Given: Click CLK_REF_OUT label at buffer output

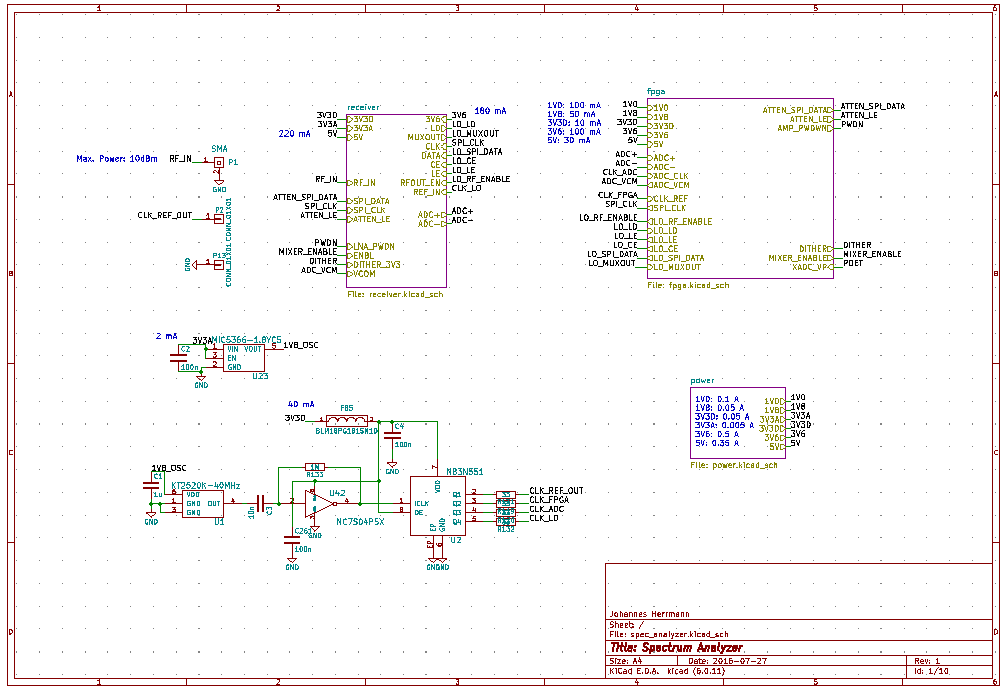Looking at the screenshot, I should click(556, 491).
